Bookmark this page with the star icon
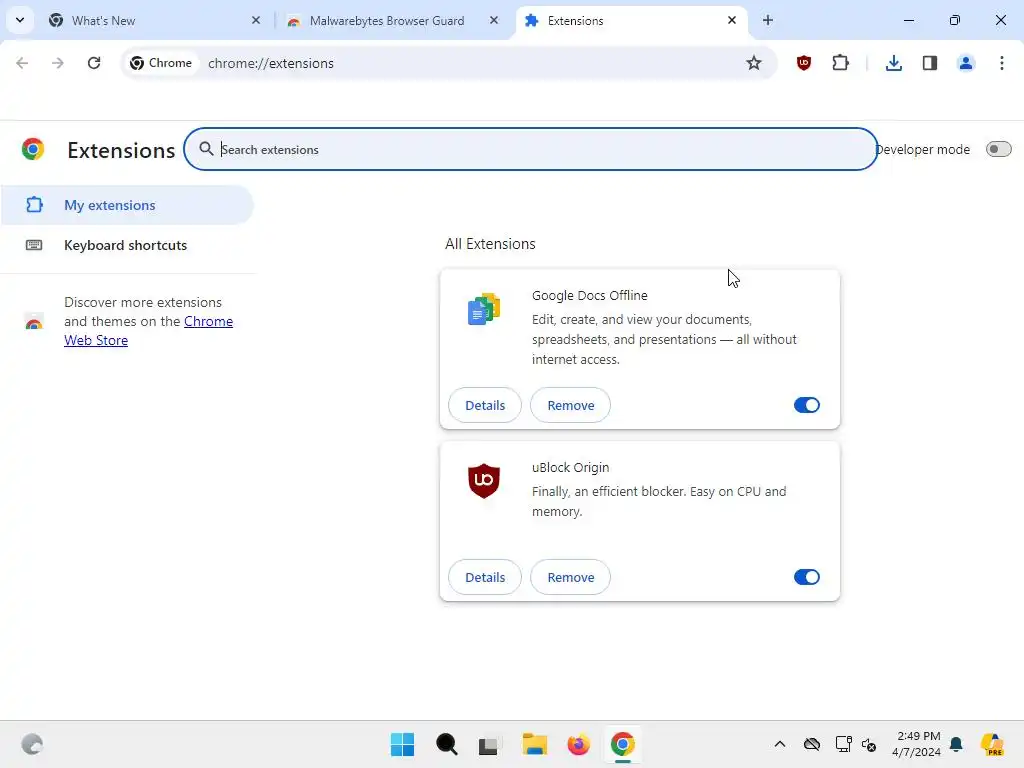 pyautogui.click(x=754, y=63)
